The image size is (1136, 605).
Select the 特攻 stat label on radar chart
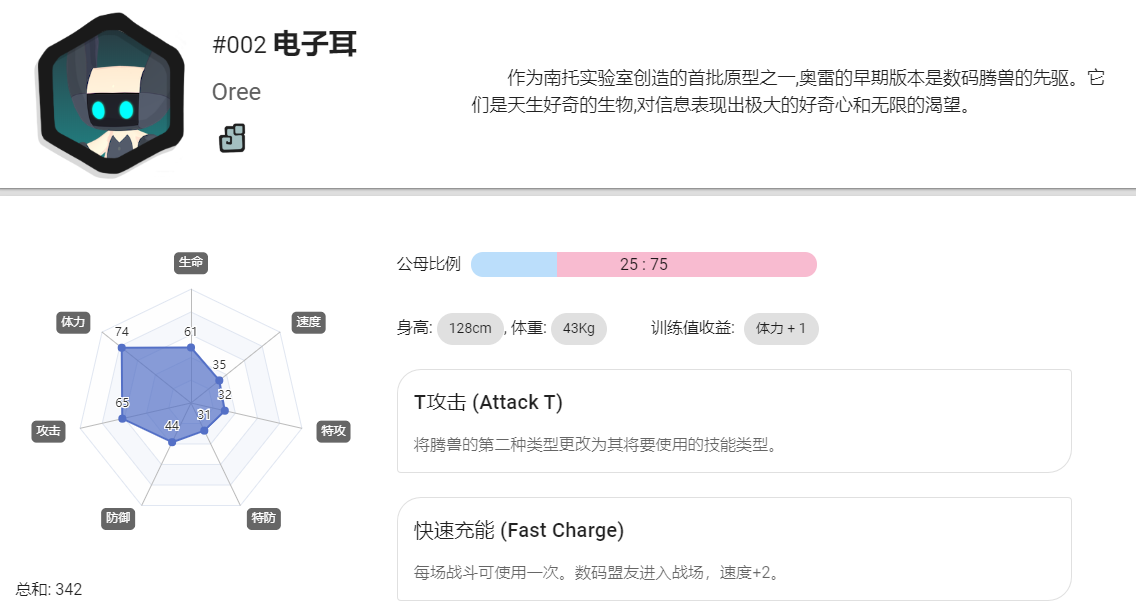(x=333, y=431)
